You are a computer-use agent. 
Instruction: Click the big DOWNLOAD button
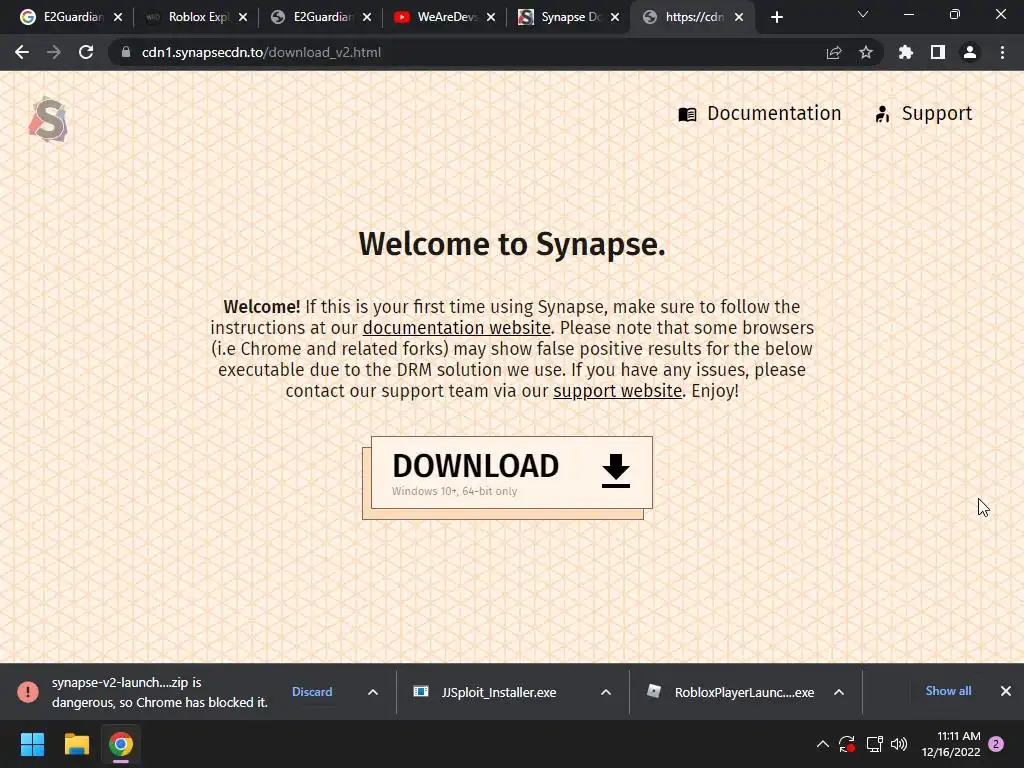click(511, 472)
